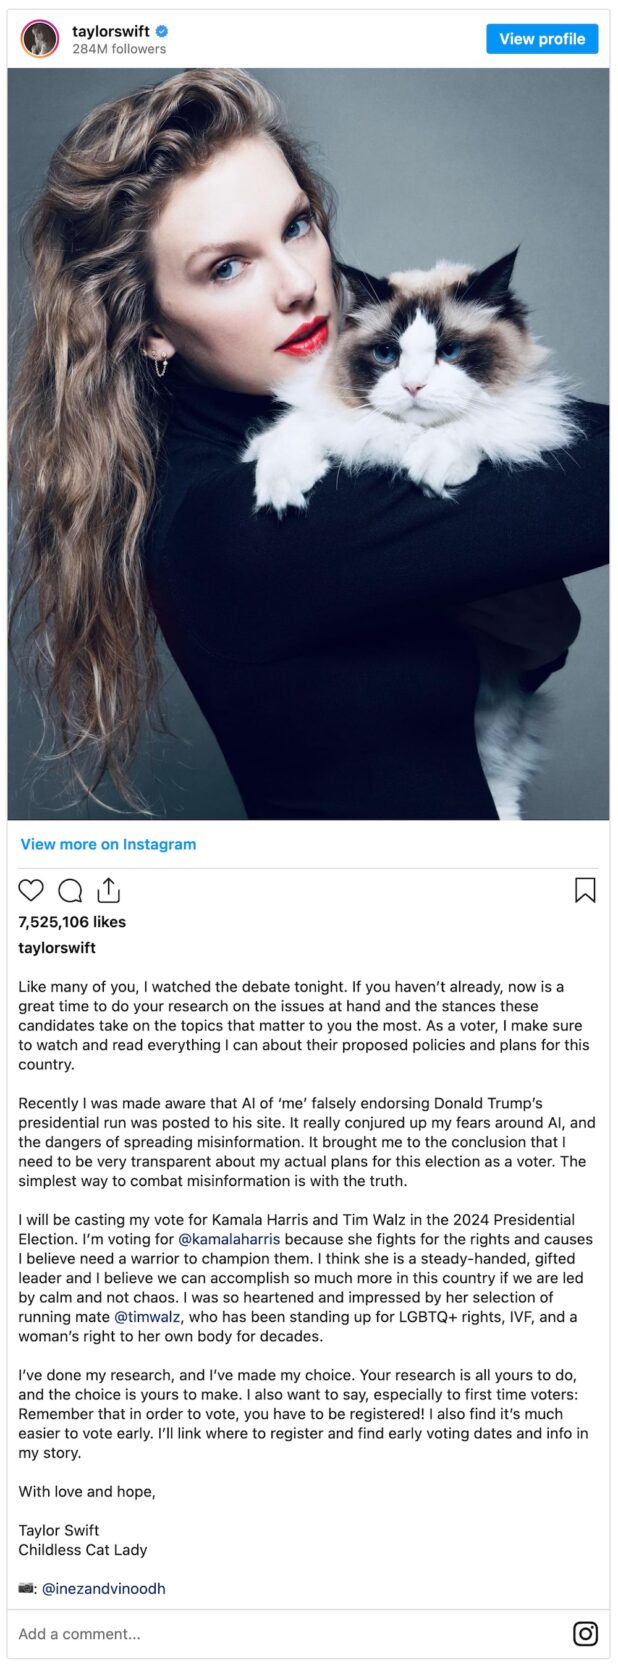The height and width of the screenshot is (1670, 618).
Task: Open the @kamalaharris mention link
Action: coord(229,1239)
